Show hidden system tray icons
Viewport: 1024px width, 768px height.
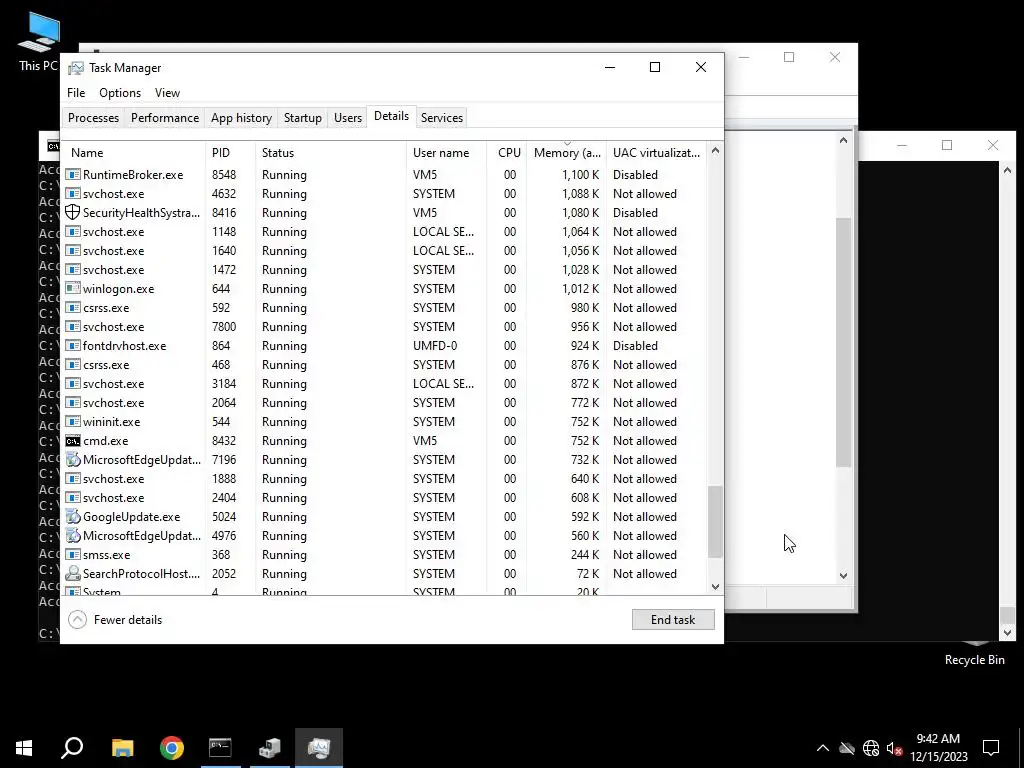coord(823,748)
